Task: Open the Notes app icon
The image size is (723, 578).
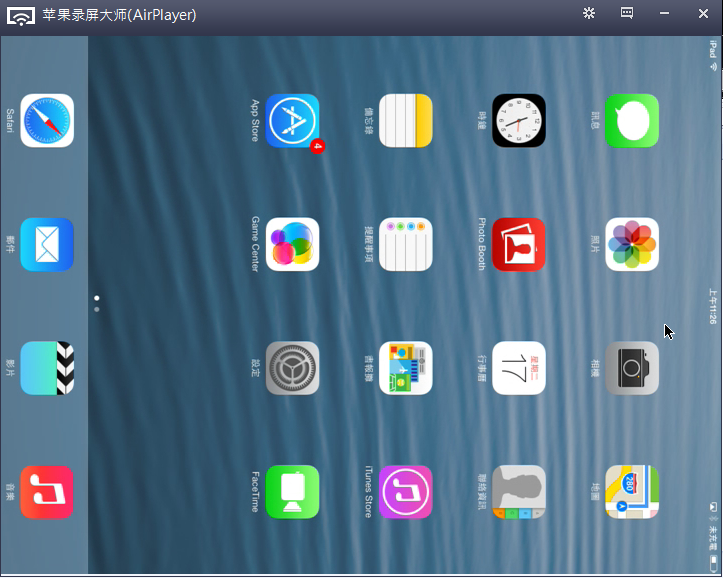Action: [406, 121]
